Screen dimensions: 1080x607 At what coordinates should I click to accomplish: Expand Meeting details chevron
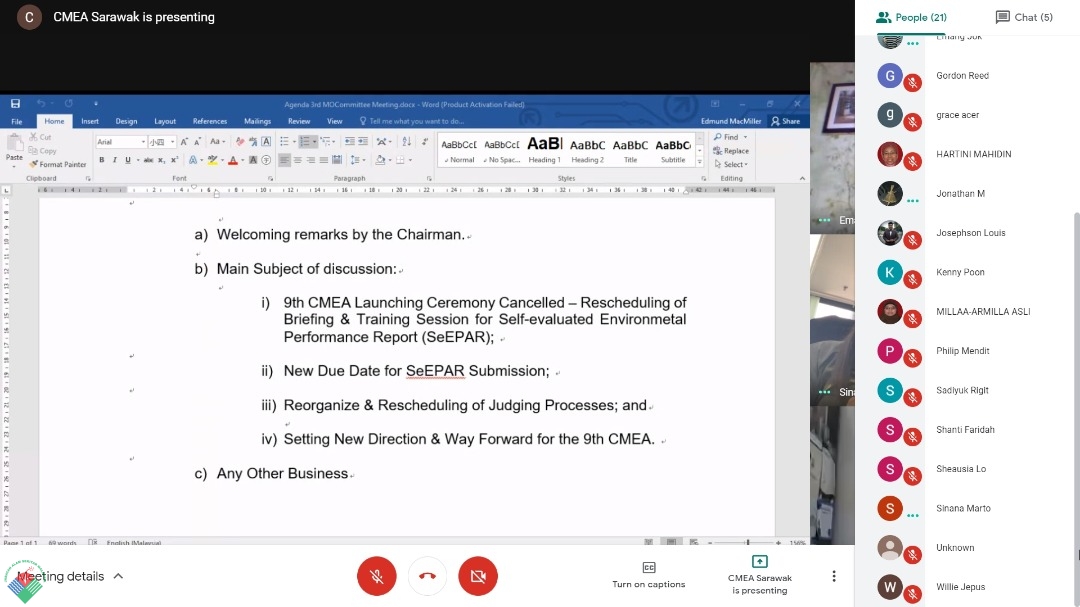(118, 576)
